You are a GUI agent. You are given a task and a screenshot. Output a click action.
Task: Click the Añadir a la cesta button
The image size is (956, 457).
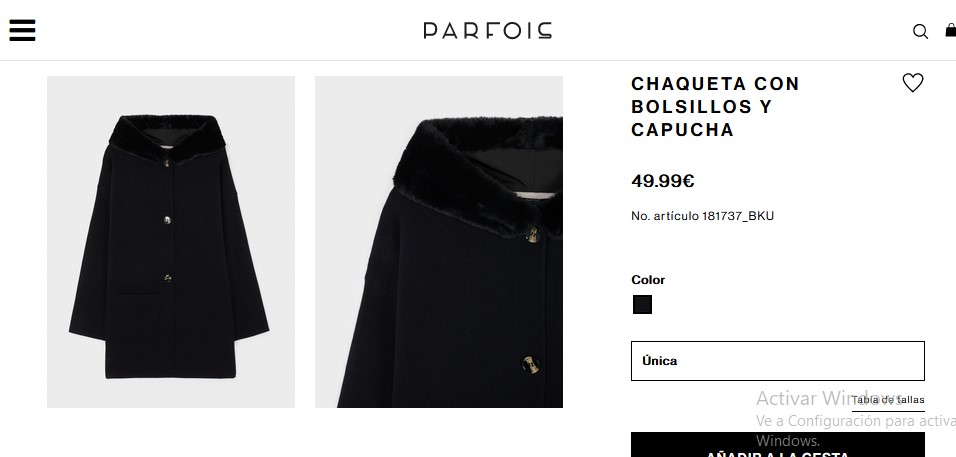(x=777, y=445)
